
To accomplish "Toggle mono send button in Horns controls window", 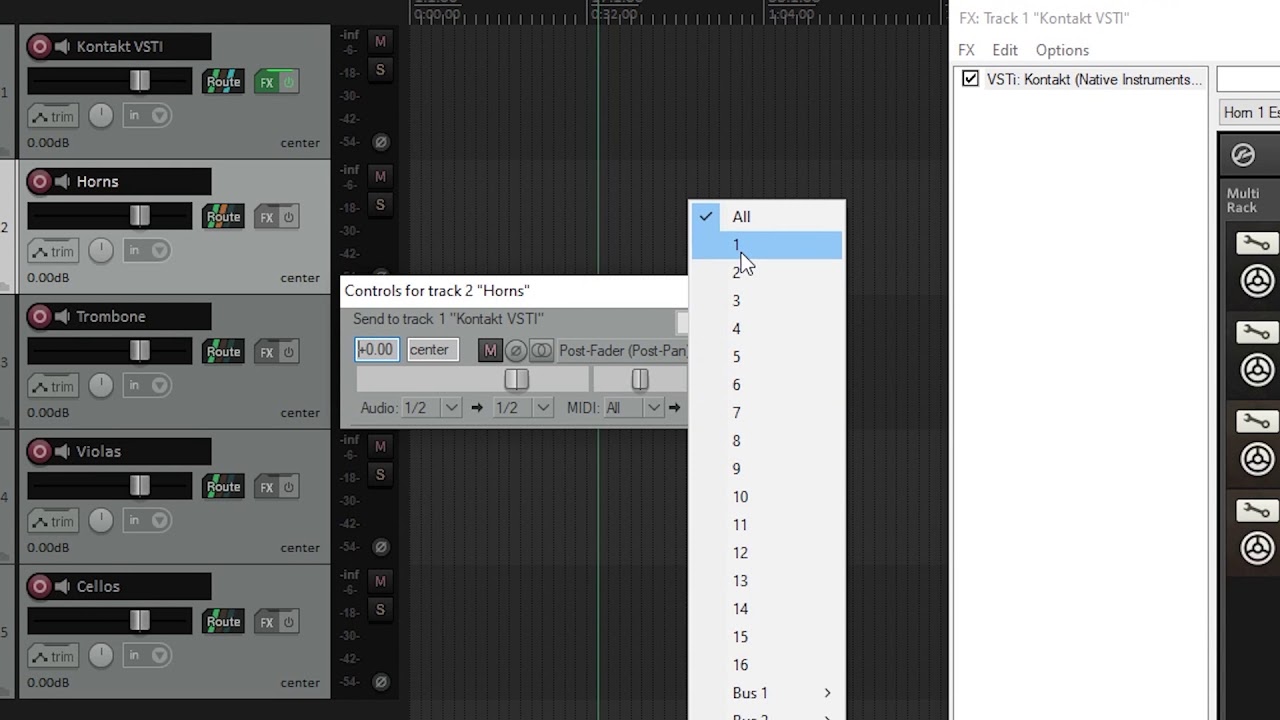I will (x=541, y=350).
